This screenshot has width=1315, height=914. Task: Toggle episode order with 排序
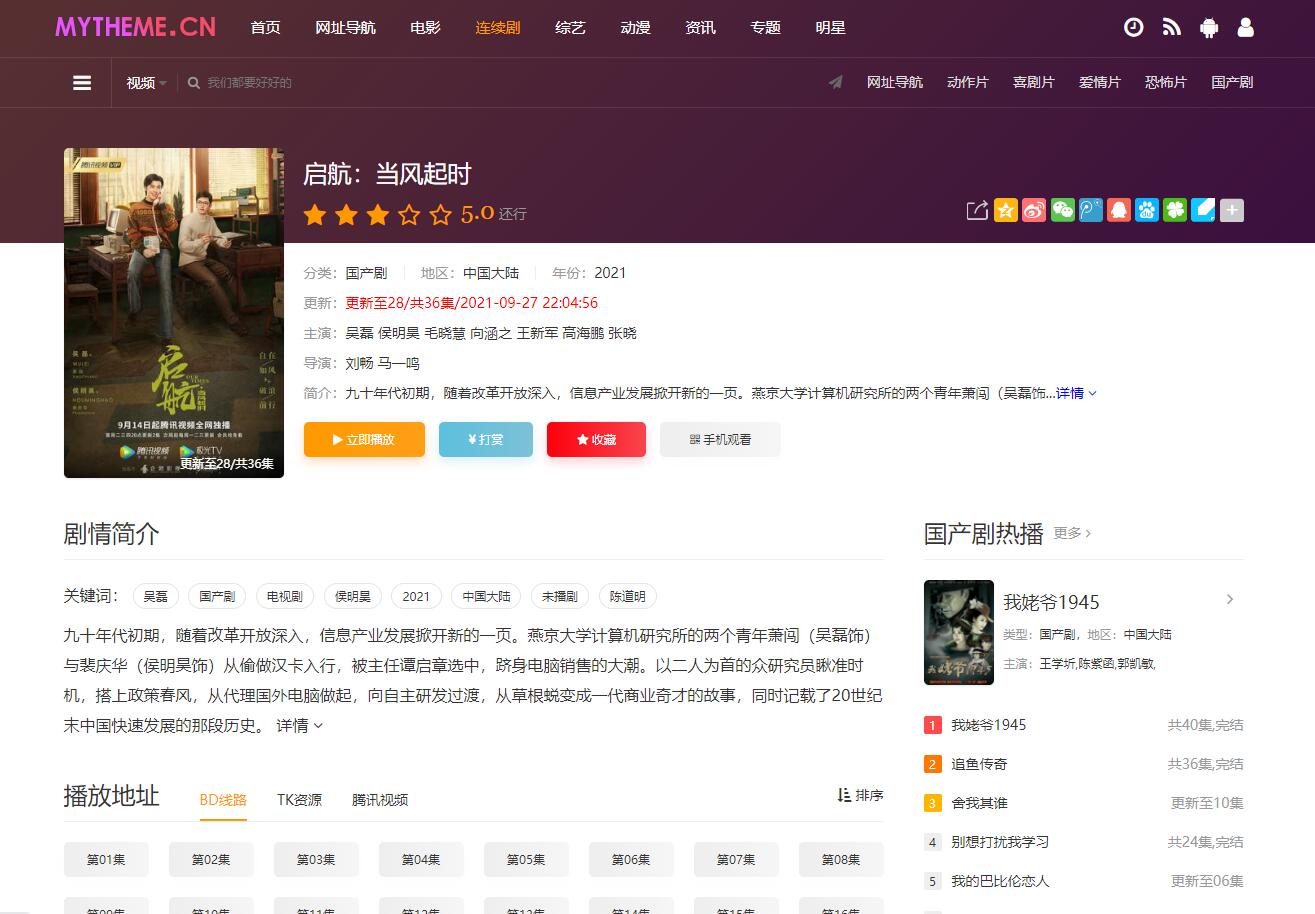pos(860,796)
